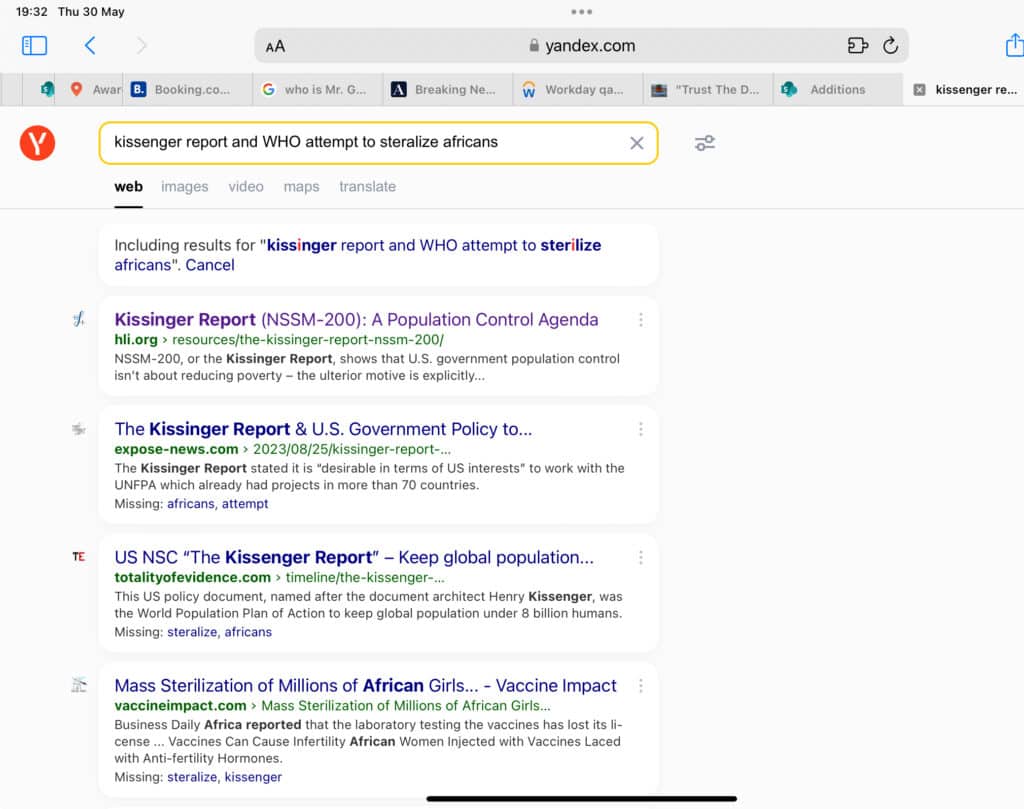Viewport: 1024px width, 809px height.
Task: Click the hli.org URL breadcrumb
Action: [x=279, y=340]
